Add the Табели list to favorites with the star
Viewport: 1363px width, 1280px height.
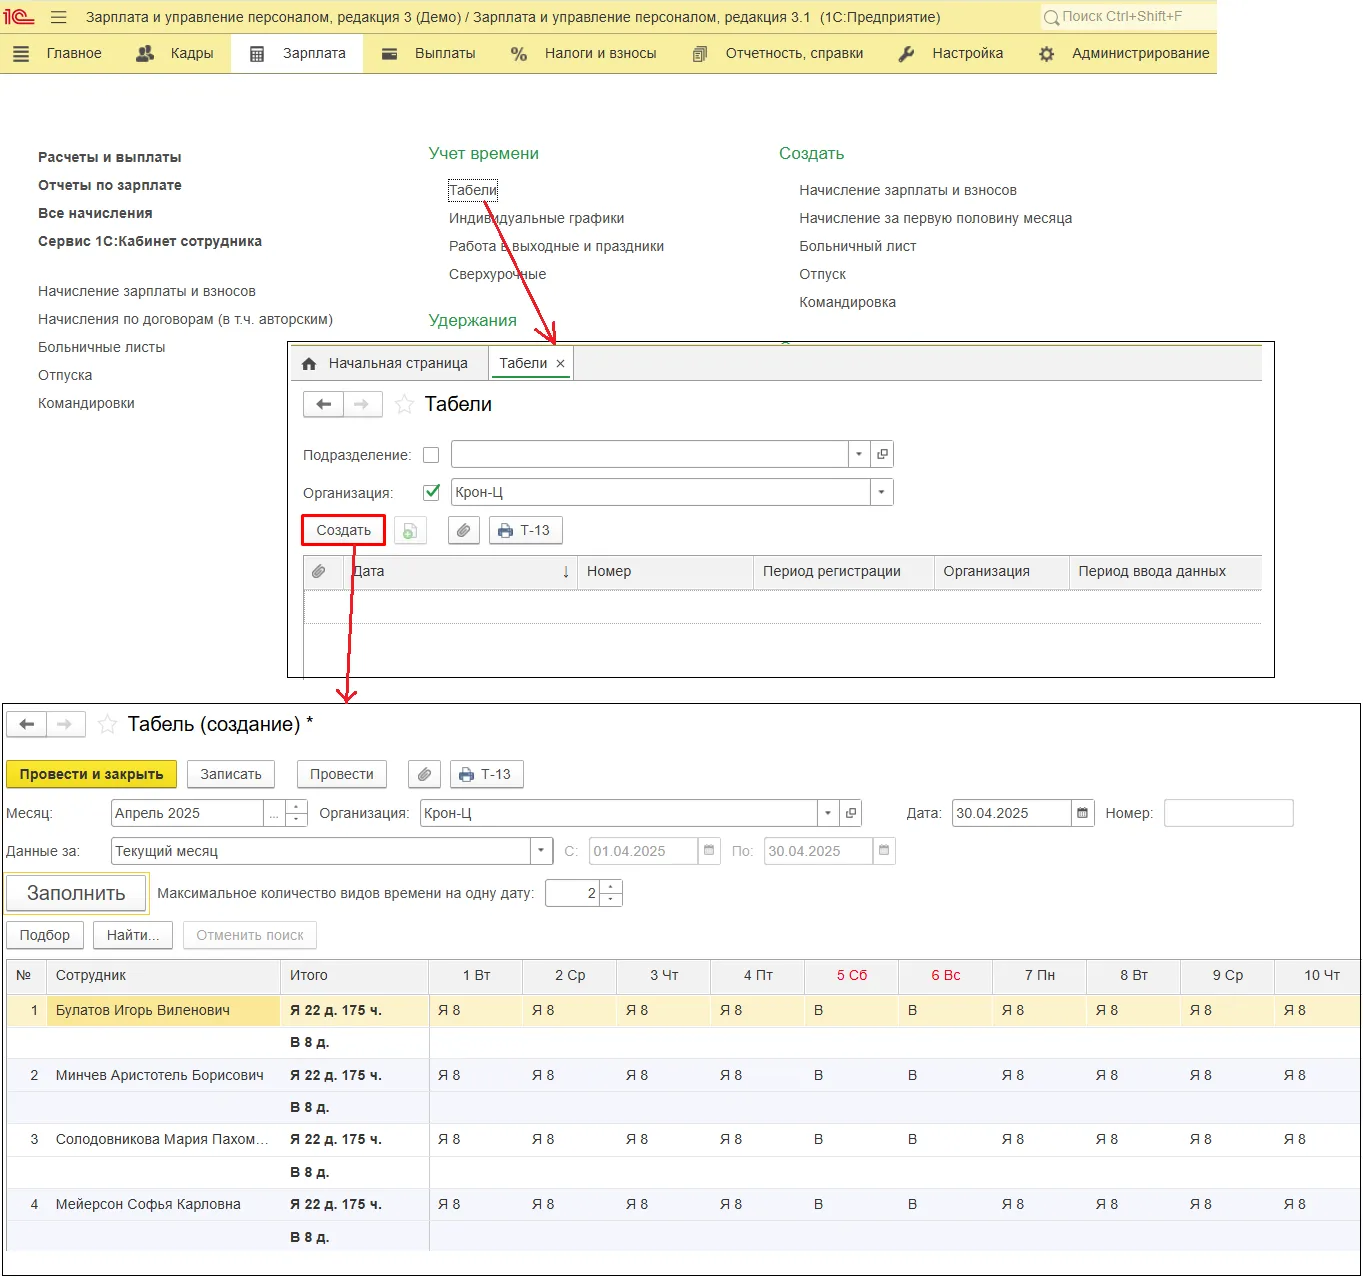(x=404, y=404)
